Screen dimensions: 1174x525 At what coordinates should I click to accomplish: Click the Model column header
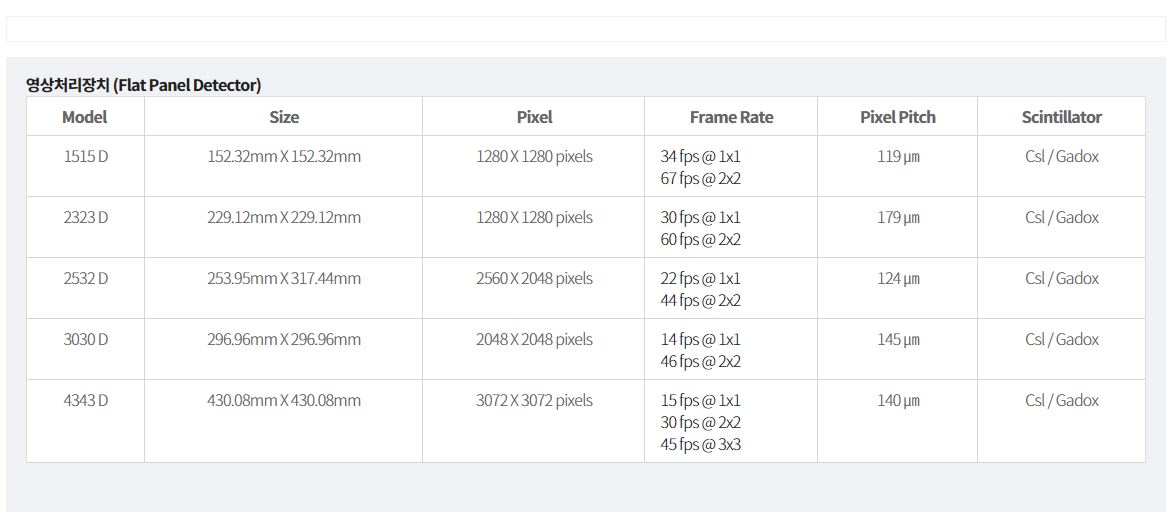click(85, 117)
